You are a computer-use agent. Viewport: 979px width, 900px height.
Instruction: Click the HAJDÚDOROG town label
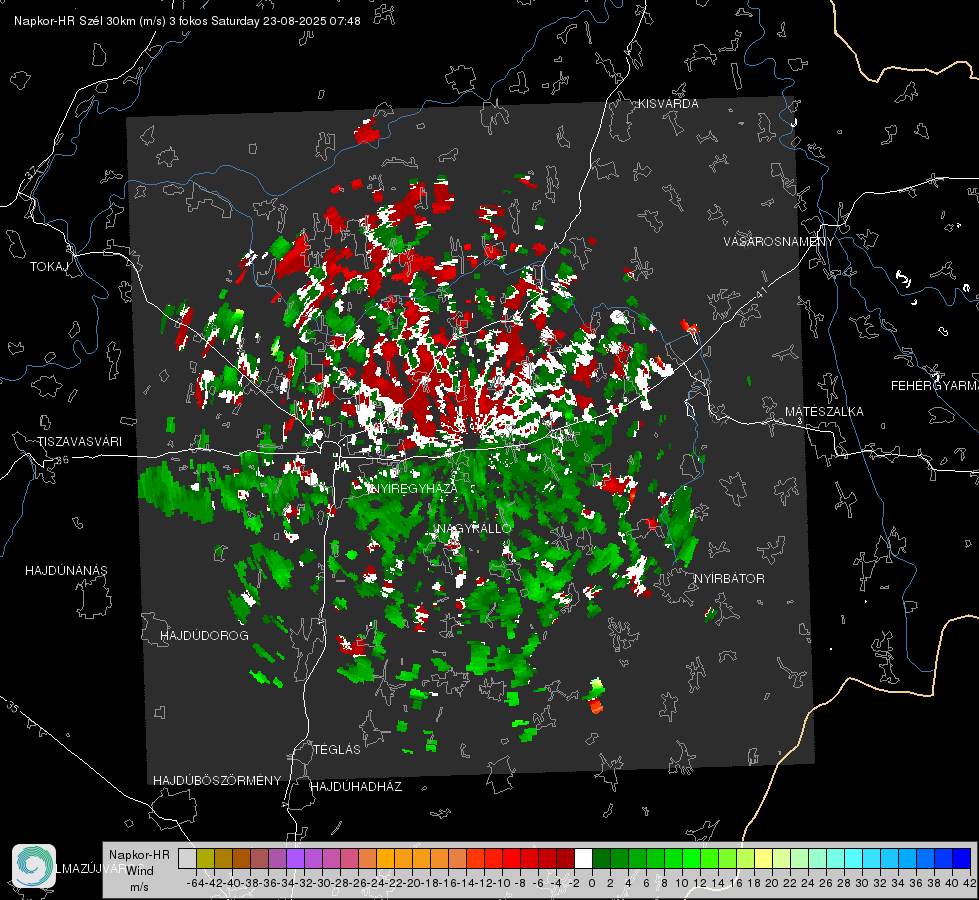[204, 636]
